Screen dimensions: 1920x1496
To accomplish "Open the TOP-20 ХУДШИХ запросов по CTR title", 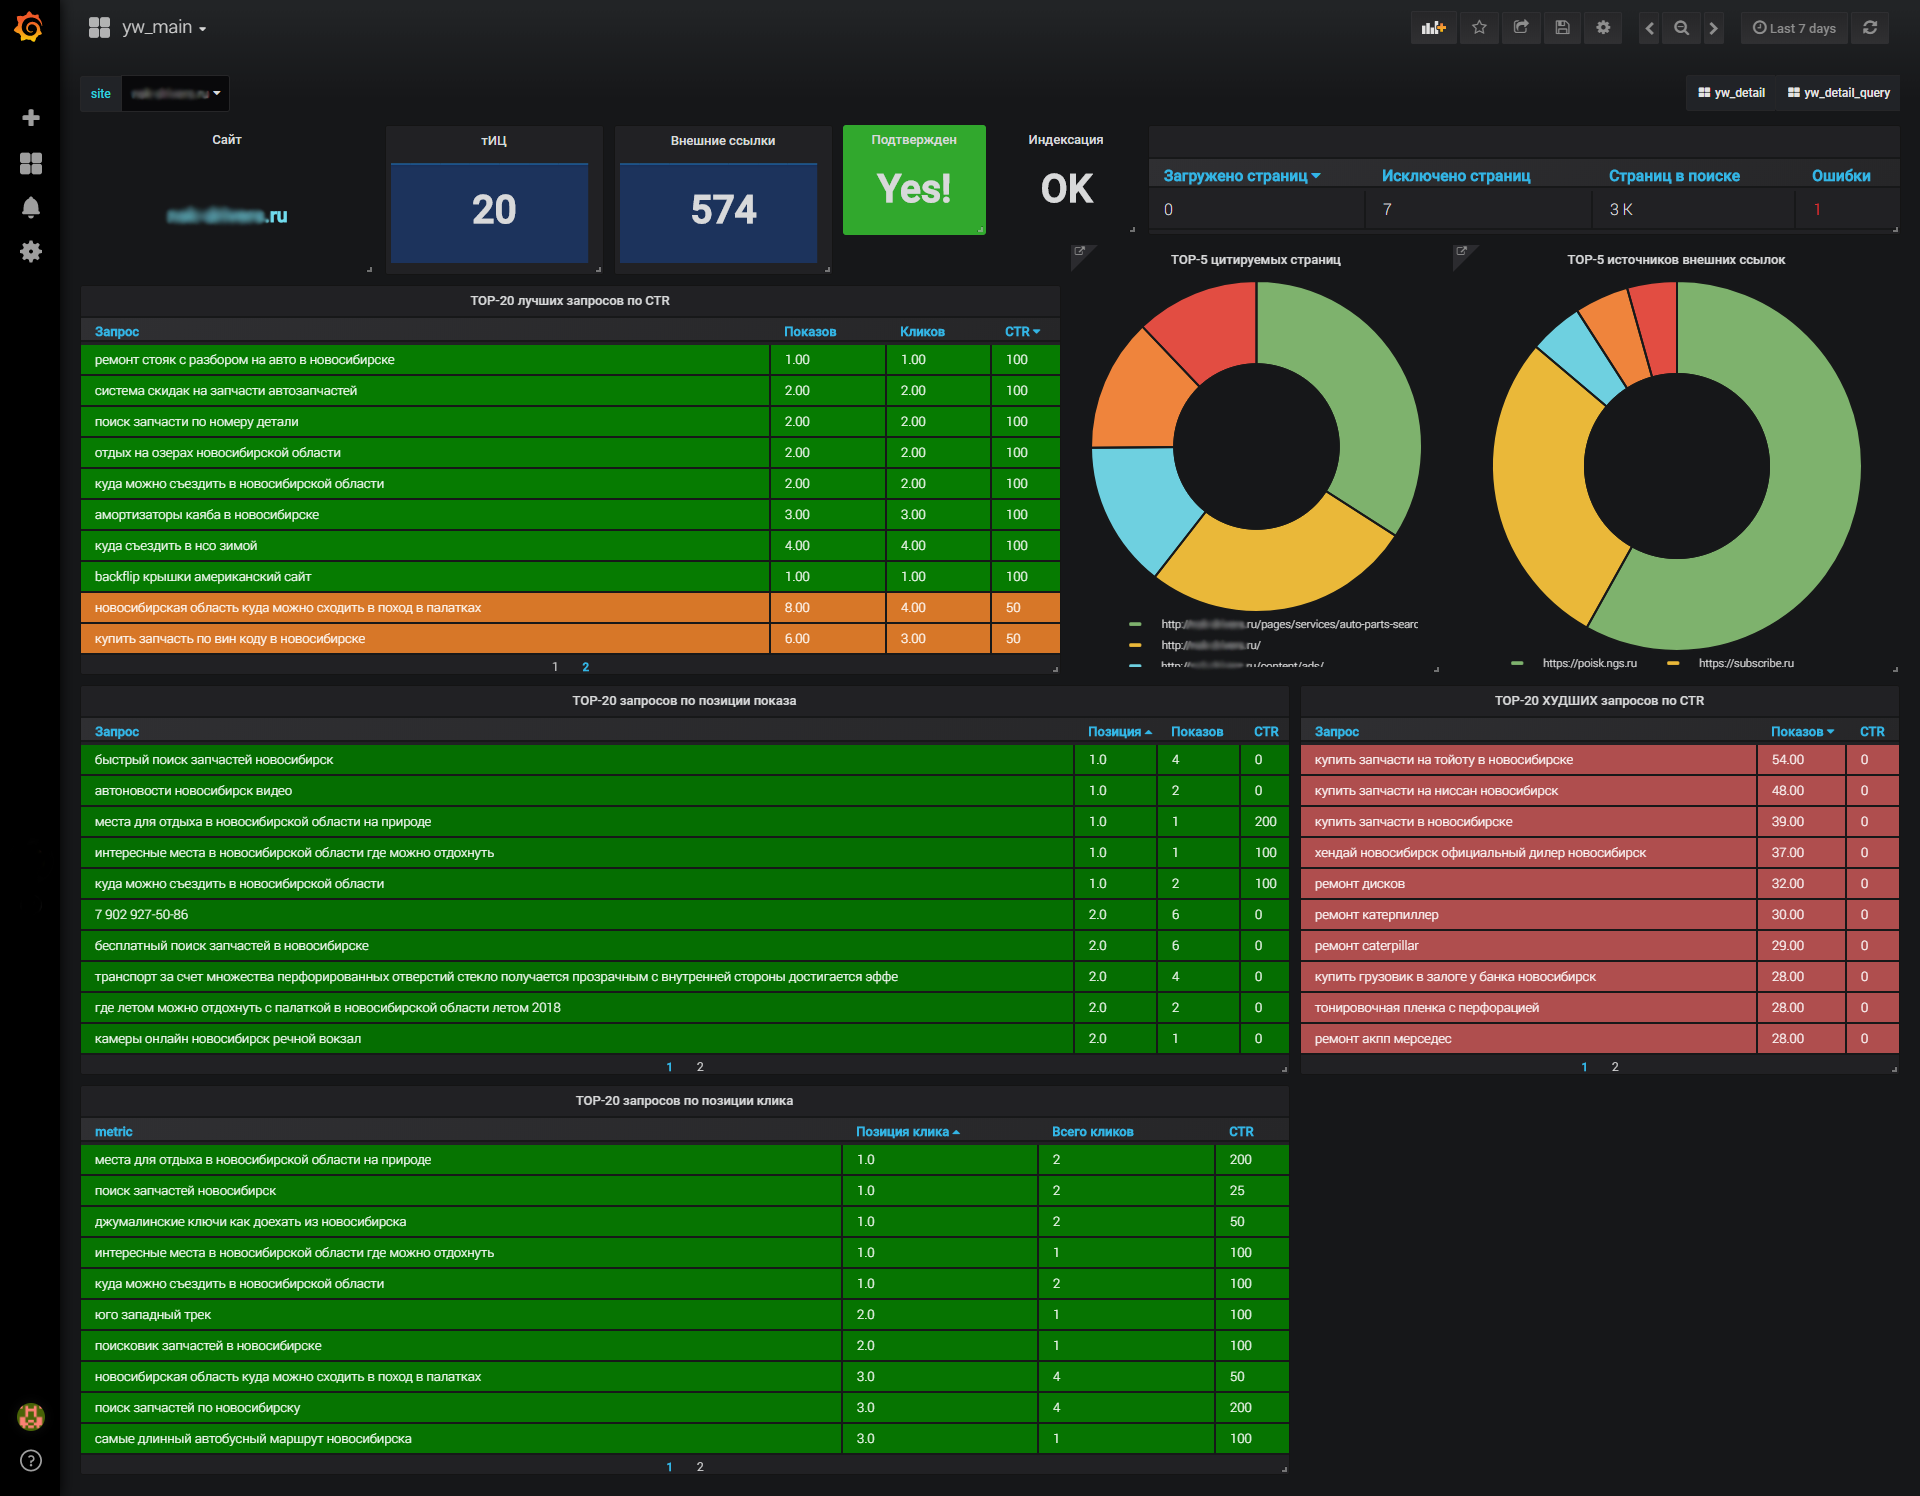I will tap(1599, 701).
